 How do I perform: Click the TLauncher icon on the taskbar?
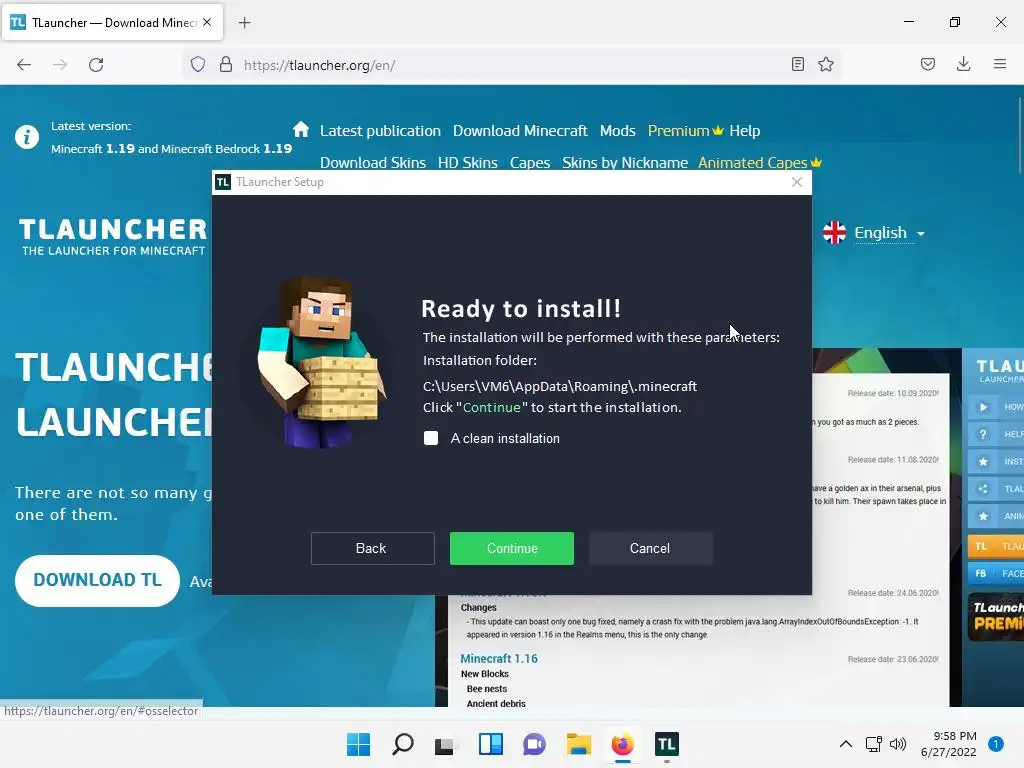(x=666, y=744)
